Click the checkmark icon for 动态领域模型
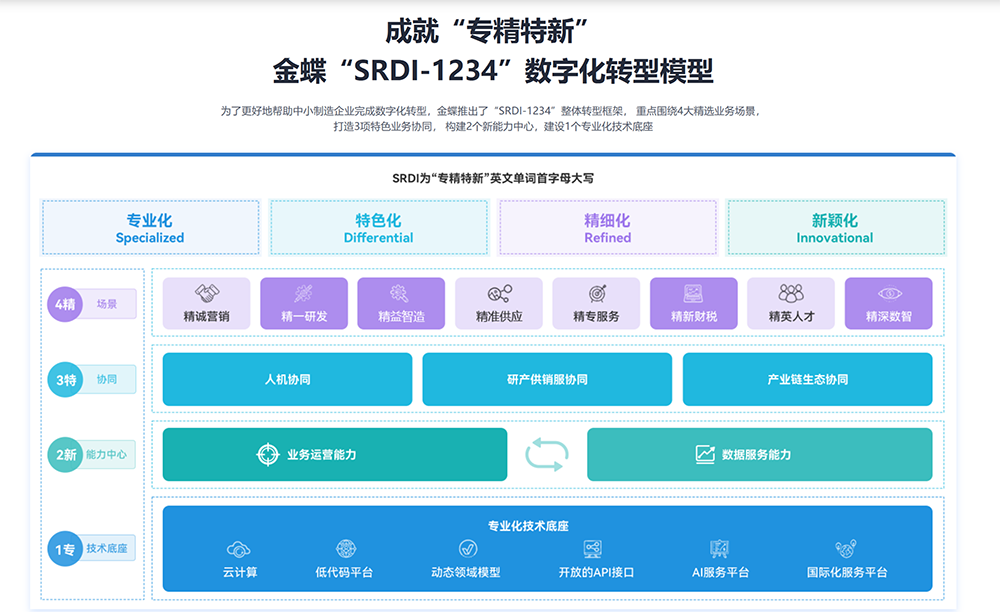Screen dimensions: 1000x612 pos(468,549)
